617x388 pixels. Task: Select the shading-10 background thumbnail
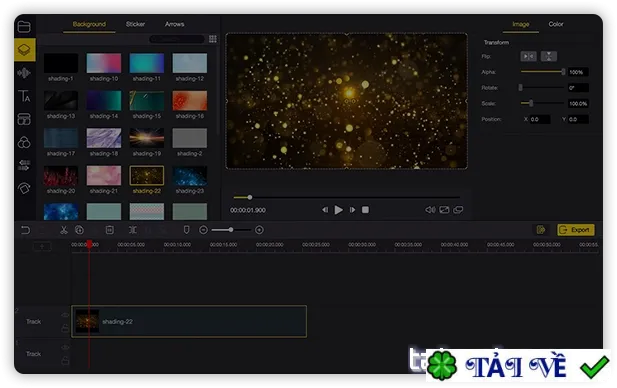104,63
